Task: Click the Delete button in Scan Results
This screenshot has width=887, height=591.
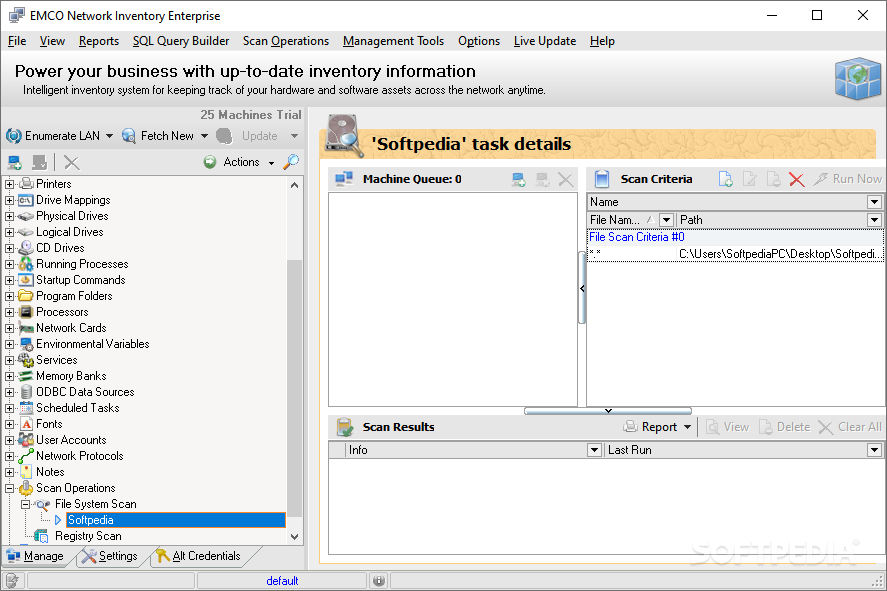Action: pos(784,428)
